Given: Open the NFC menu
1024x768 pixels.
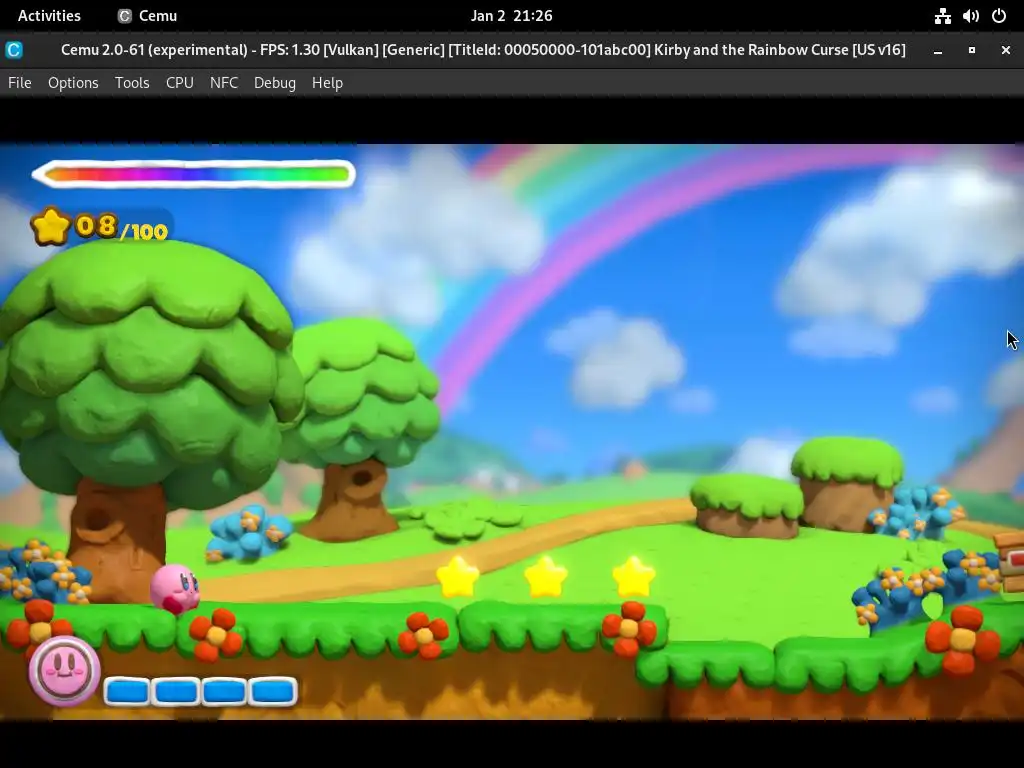Looking at the screenshot, I should [224, 83].
